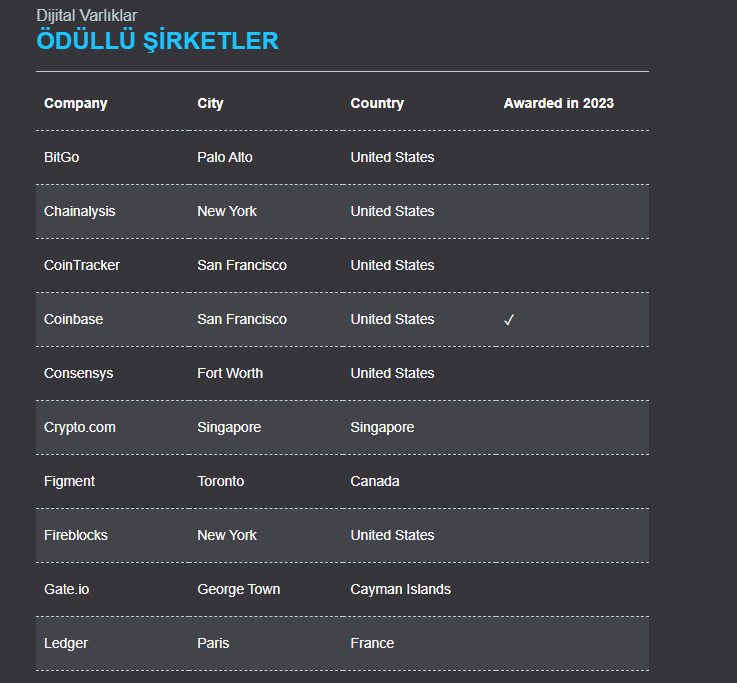Click the Dijital Varlıklar category label
737x683 pixels.
[87, 15]
